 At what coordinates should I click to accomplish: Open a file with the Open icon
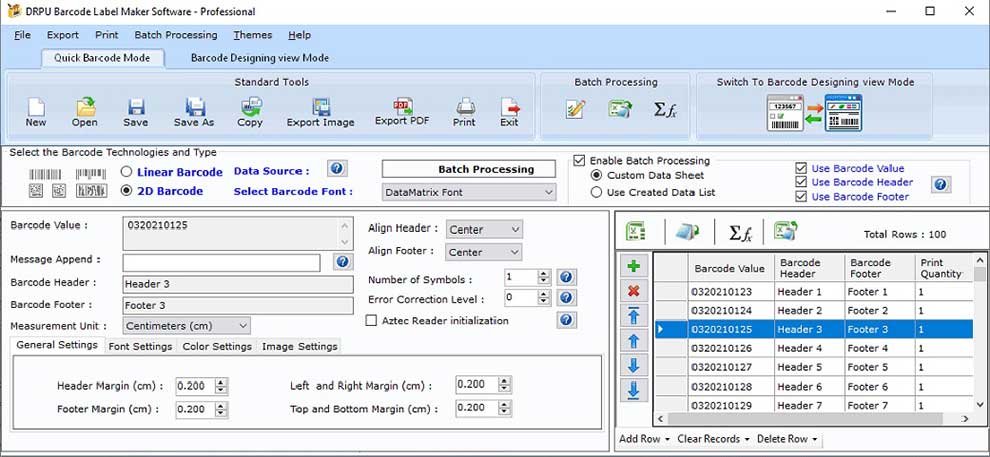[85, 107]
